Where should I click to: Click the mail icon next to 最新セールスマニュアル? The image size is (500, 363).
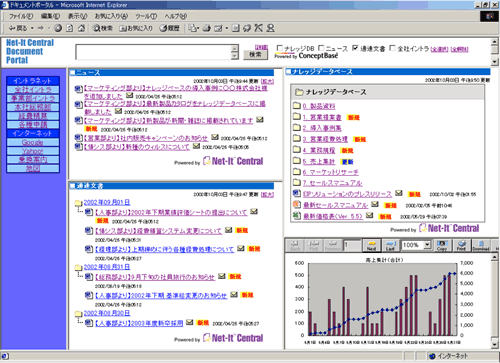point(375,204)
